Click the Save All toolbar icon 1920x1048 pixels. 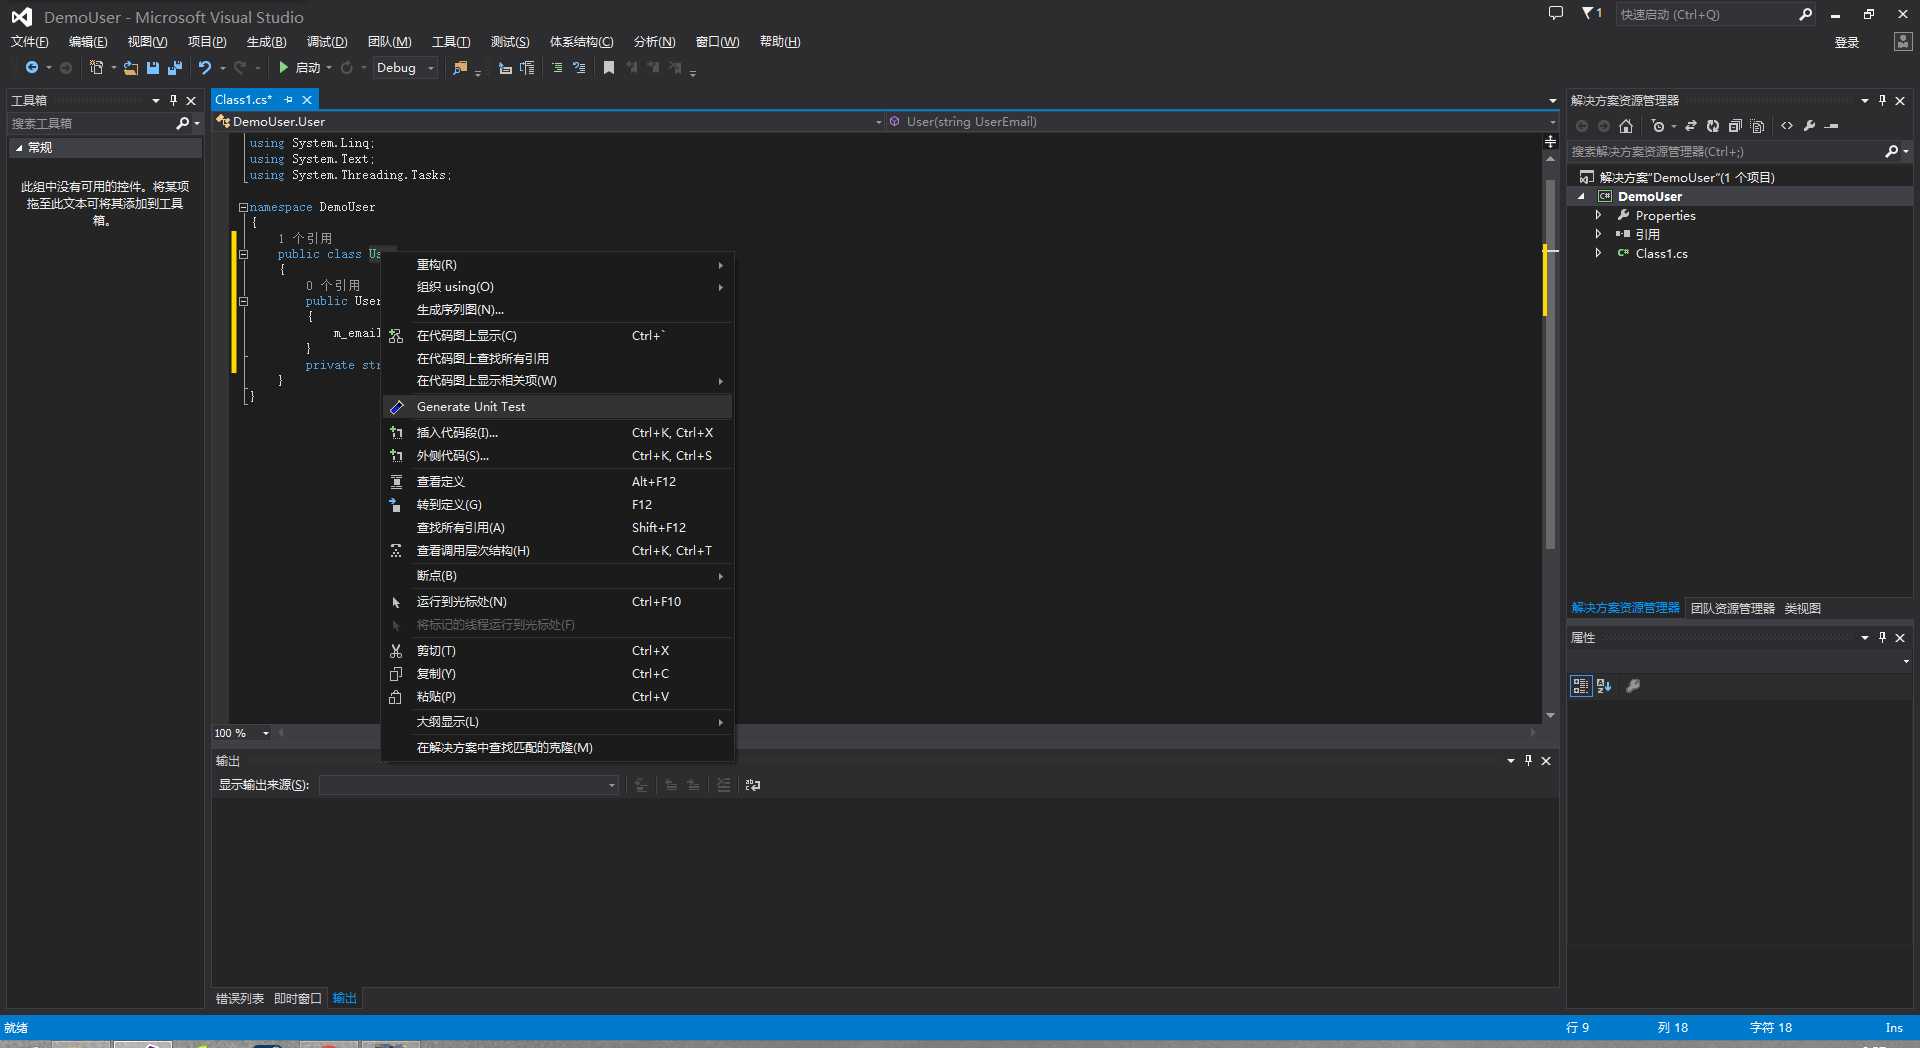tap(175, 68)
